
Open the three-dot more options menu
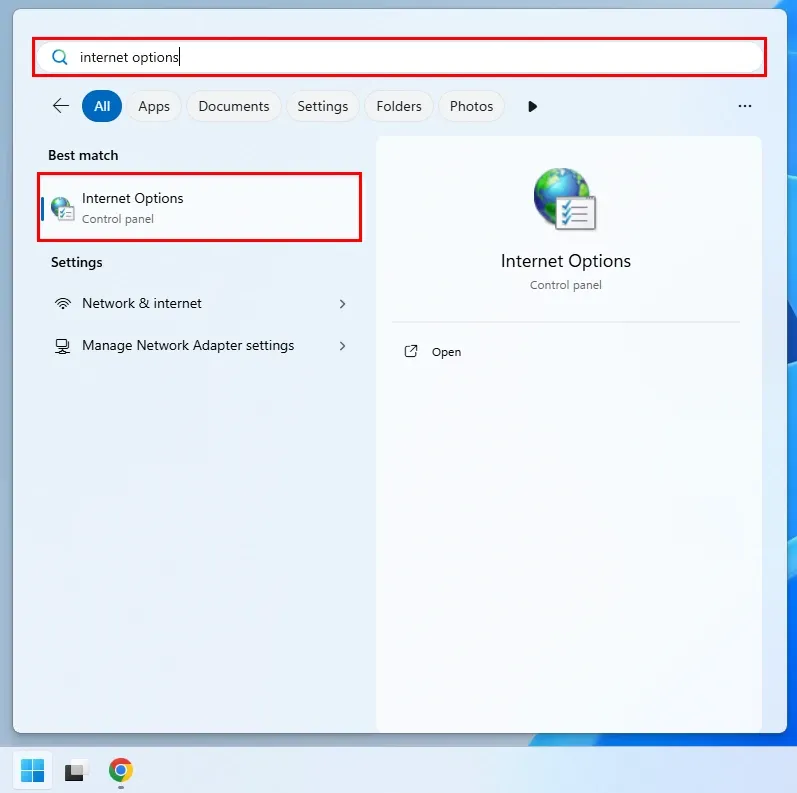(745, 106)
